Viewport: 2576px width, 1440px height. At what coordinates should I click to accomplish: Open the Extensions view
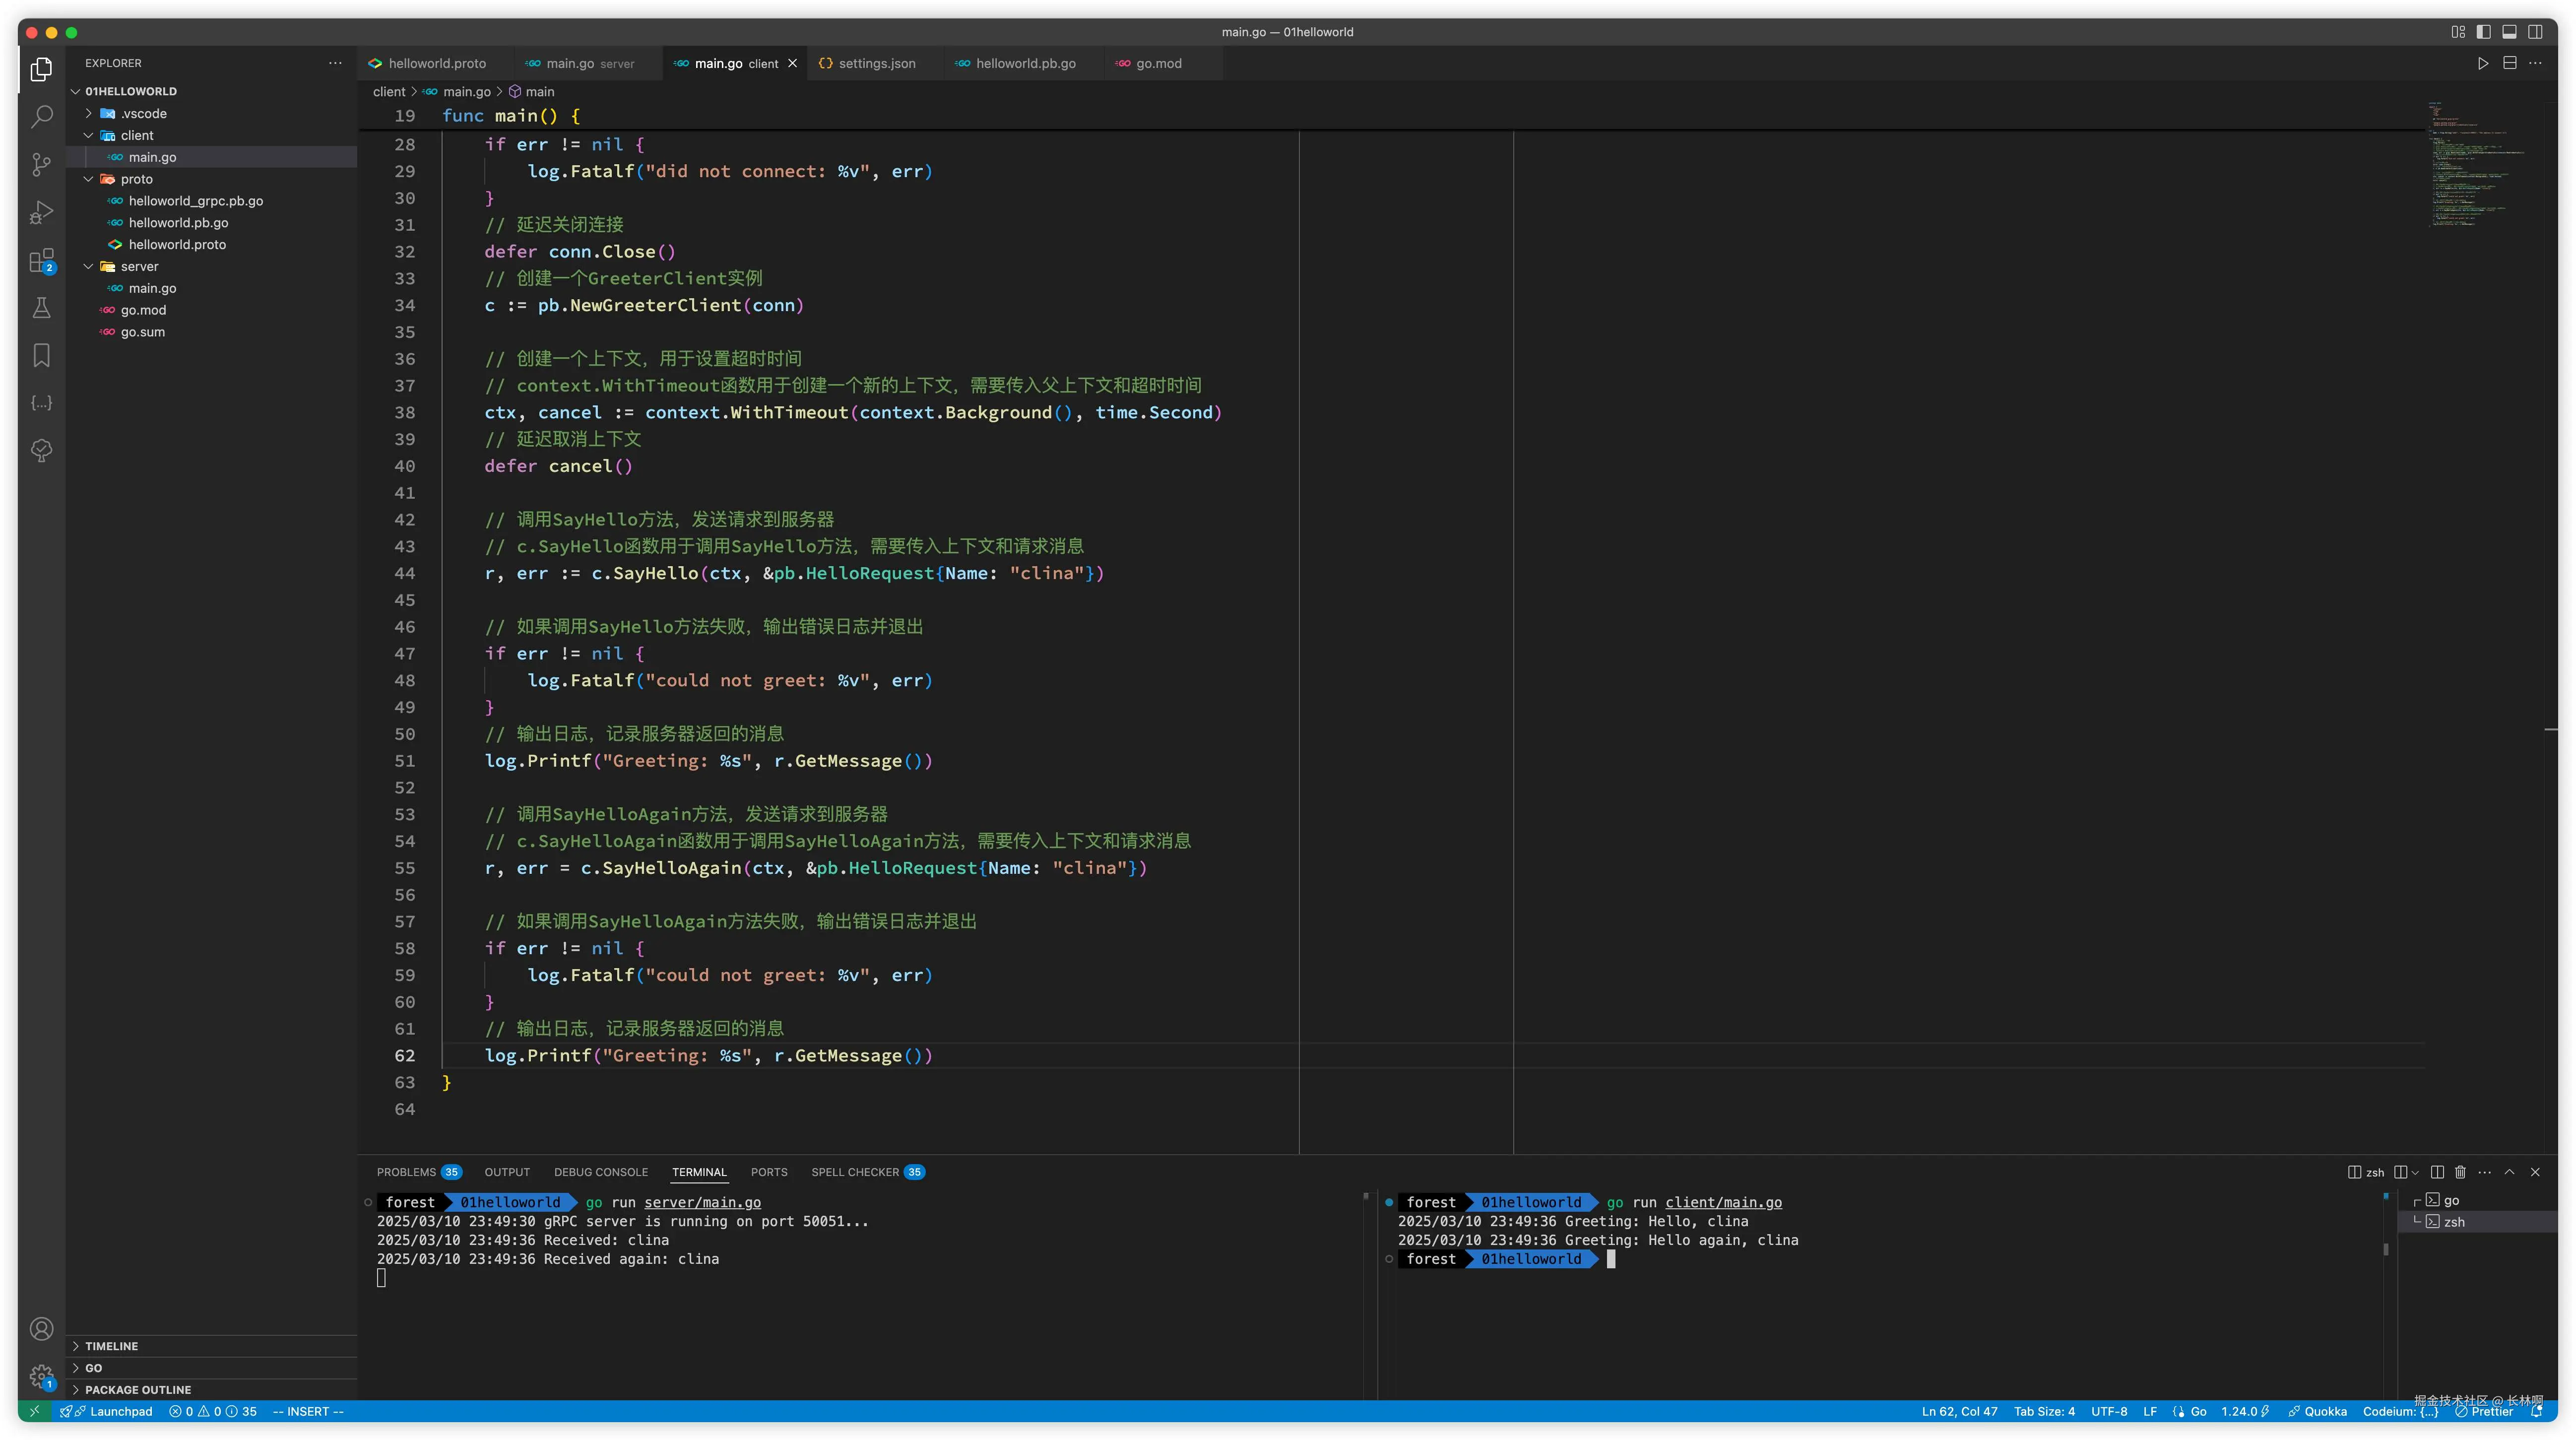(41, 260)
